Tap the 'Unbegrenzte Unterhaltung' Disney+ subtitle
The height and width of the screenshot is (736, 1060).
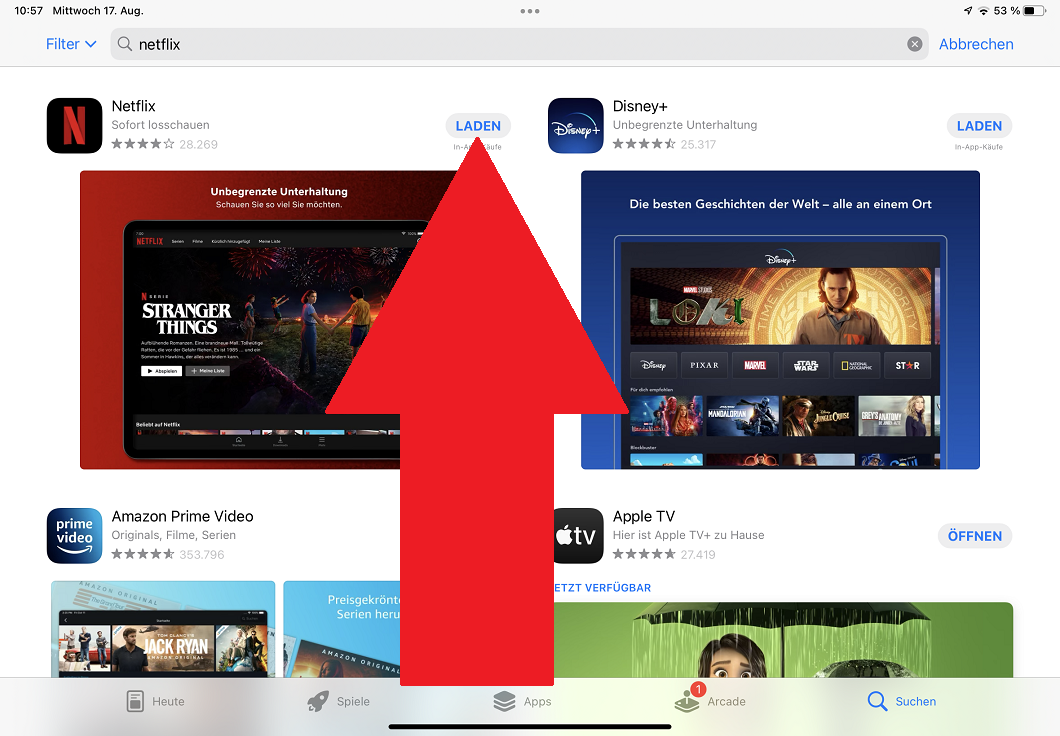point(685,125)
